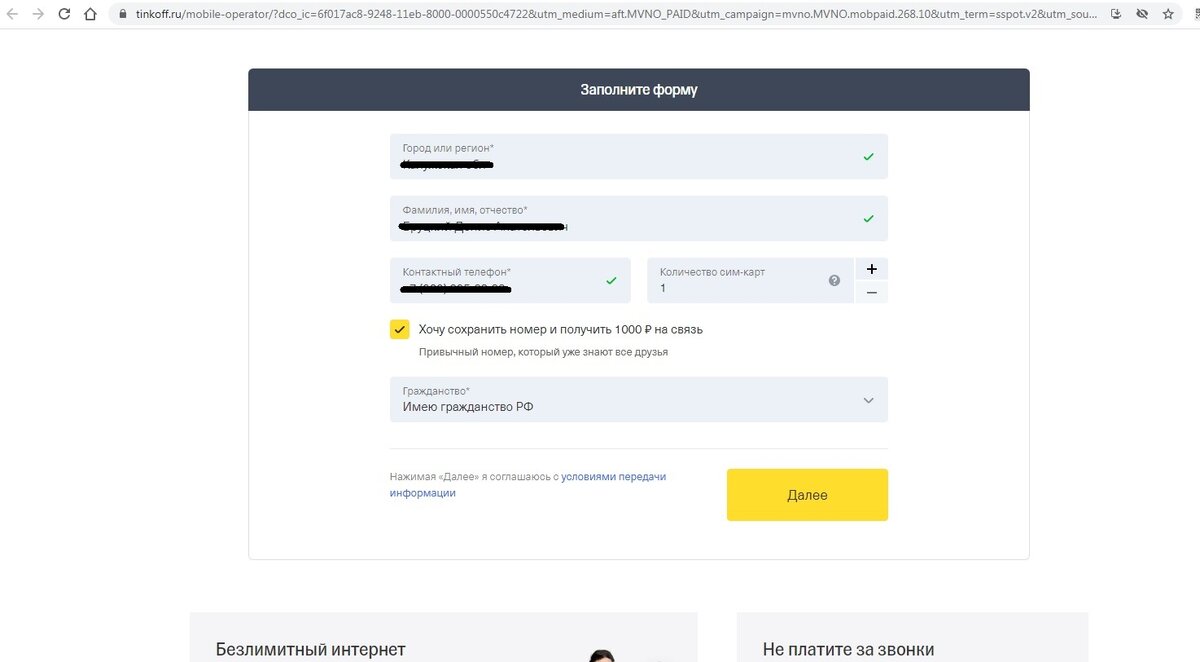Click the 'Заполните форму' header text
This screenshot has height=662, width=1200.
[x=639, y=90]
